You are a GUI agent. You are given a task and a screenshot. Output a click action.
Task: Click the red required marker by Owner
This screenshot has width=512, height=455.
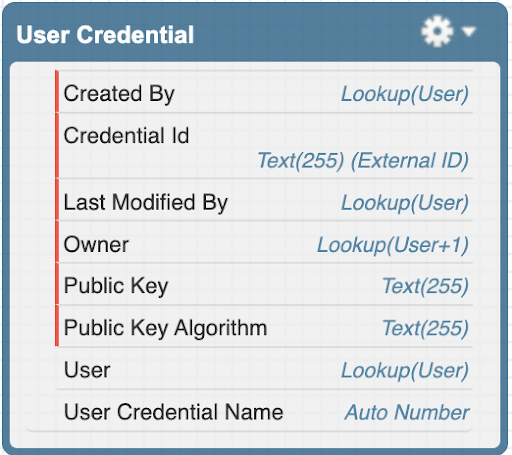(57, 242)
